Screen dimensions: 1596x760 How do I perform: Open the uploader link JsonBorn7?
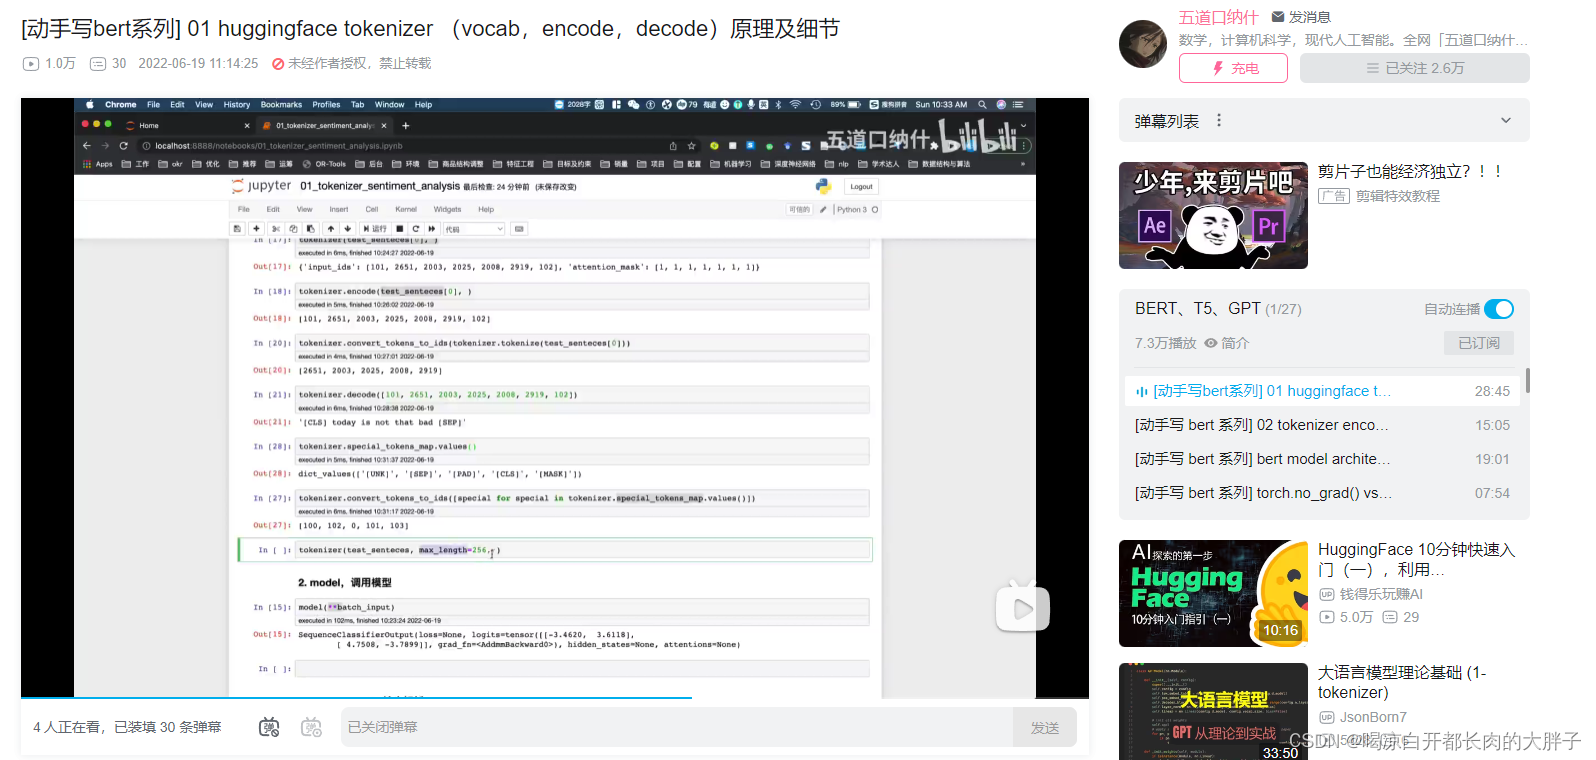click(x=1373, y=717)
